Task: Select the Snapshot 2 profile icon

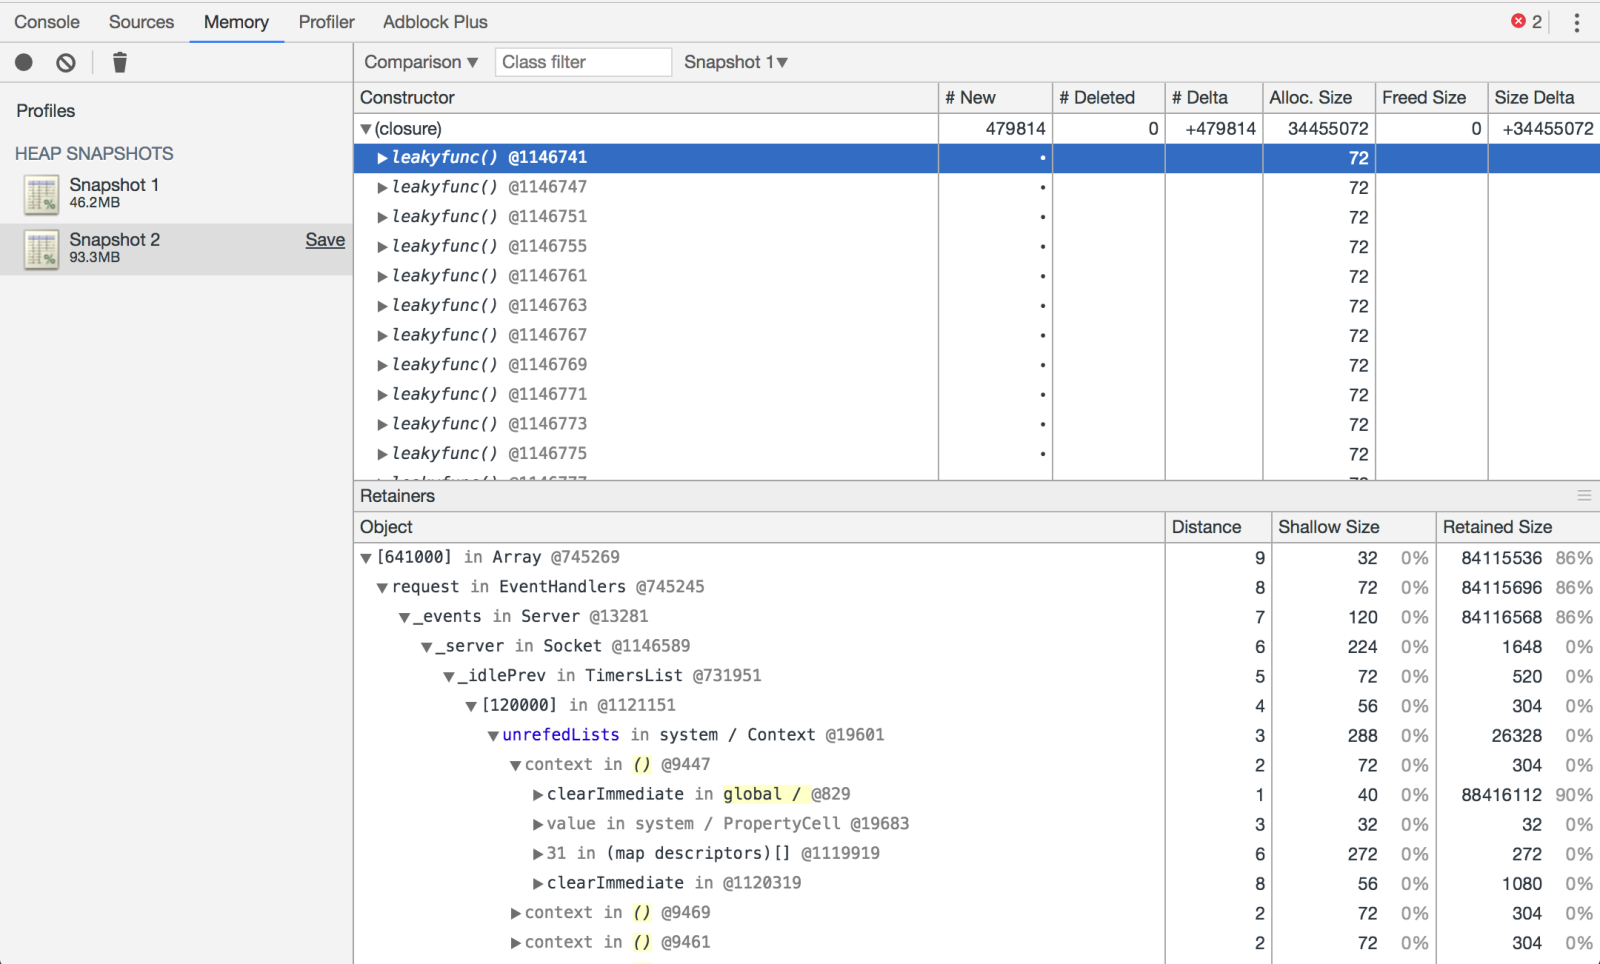Action: click(42, 249)
